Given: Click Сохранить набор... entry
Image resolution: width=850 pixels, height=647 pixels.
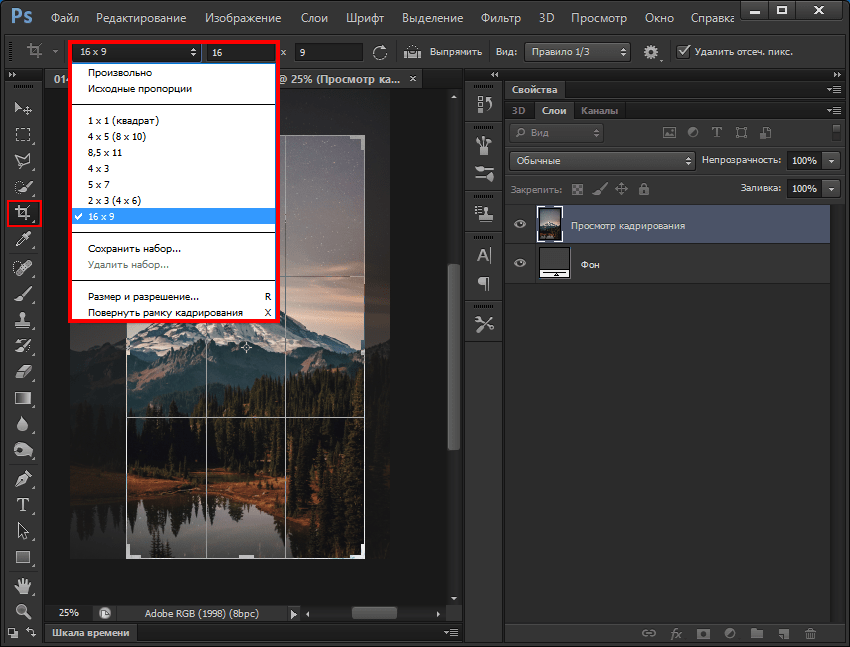Looking at the screenshot, I should (174, 249).
